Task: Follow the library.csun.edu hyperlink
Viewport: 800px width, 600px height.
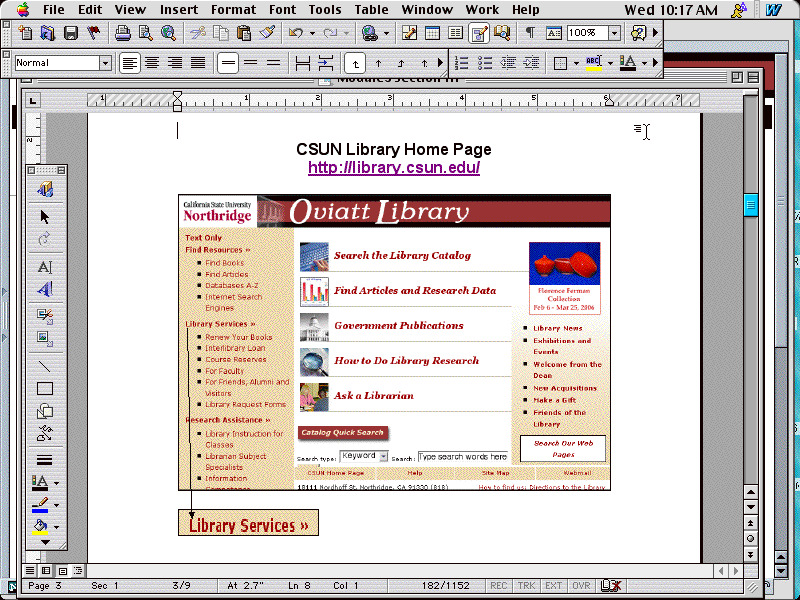Action: (x=394, y=167)
